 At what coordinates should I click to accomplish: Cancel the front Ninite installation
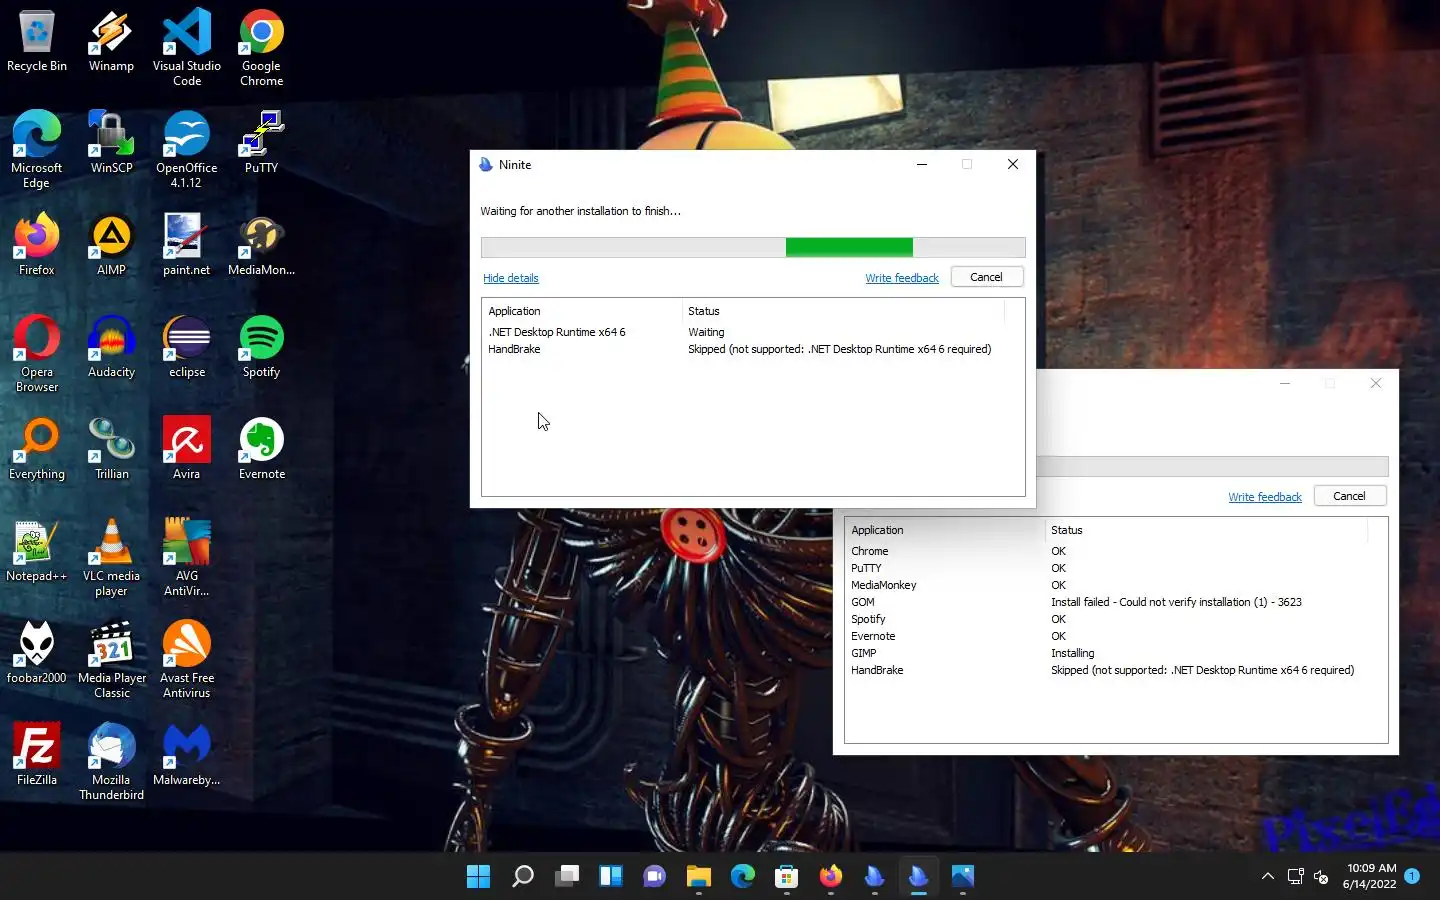coord(986,277)
